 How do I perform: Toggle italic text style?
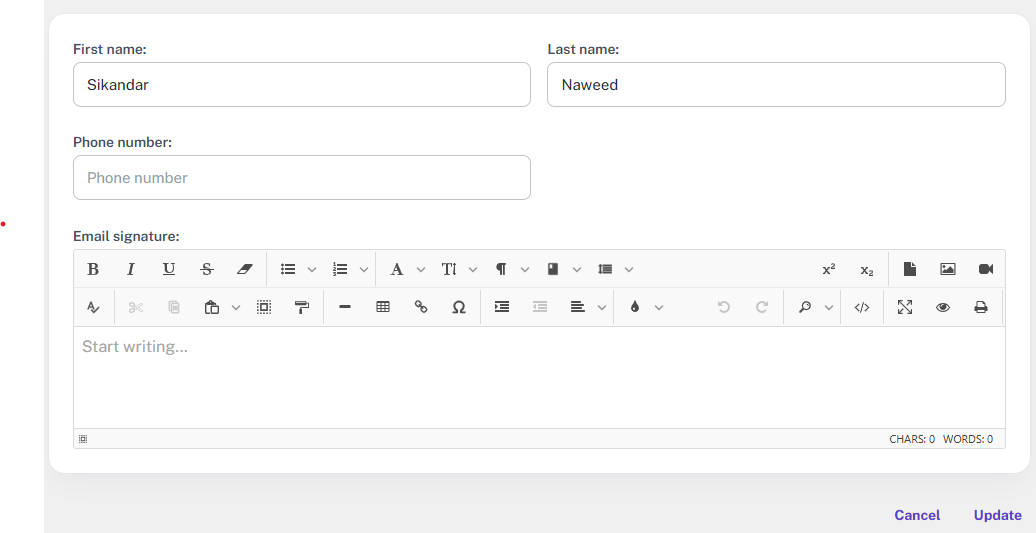131,269
